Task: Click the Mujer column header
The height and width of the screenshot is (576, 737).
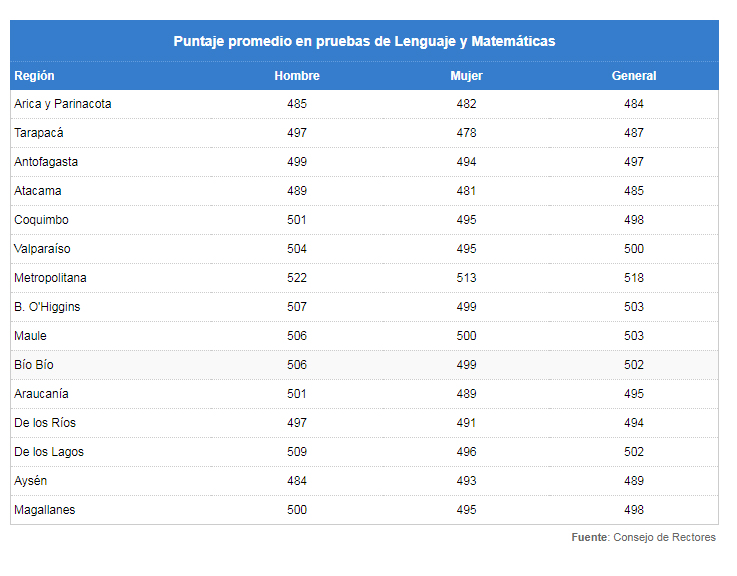Action: (466, 76)
